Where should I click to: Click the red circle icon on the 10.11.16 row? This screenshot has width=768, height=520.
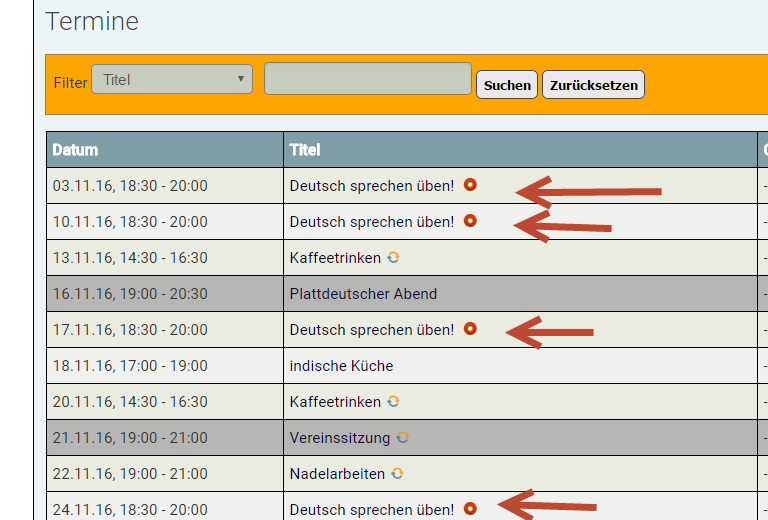pos(470,221)
